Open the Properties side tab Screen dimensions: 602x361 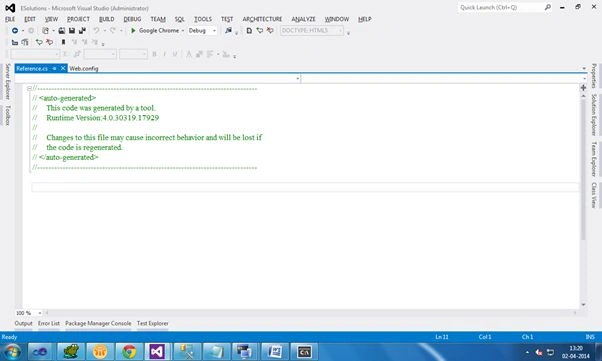coord(594,76)
